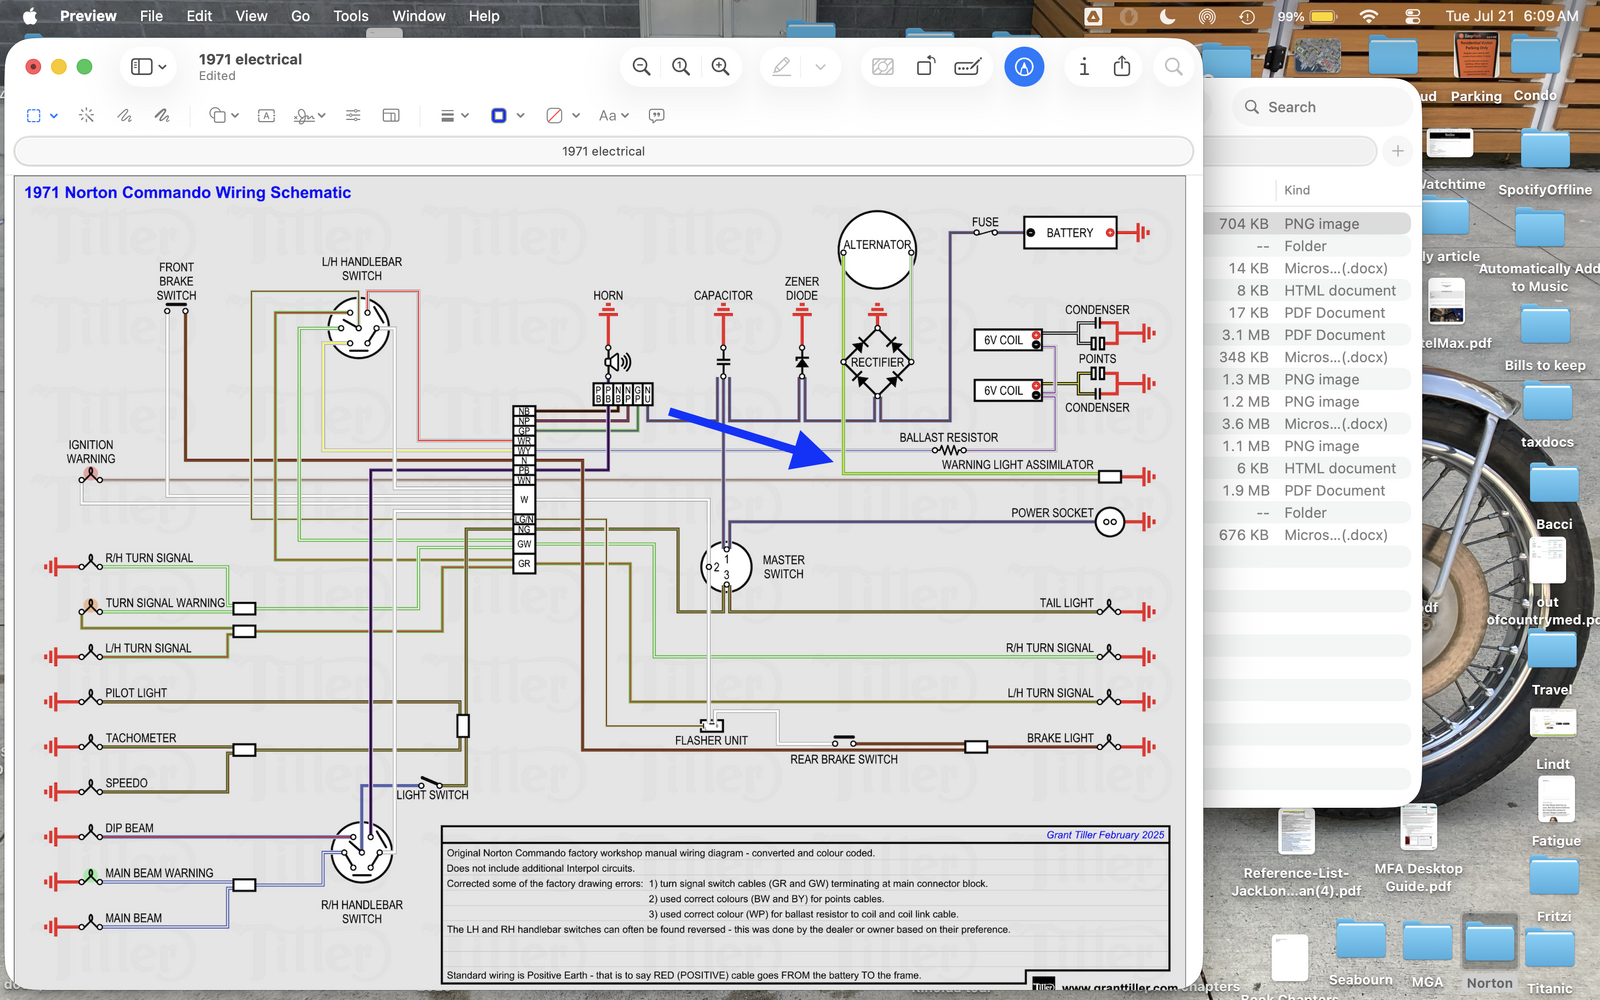This screenshot has width=1600, height=1000.
Task: Rotate the document with the rotate icon
Action: [x=926, y=67]
